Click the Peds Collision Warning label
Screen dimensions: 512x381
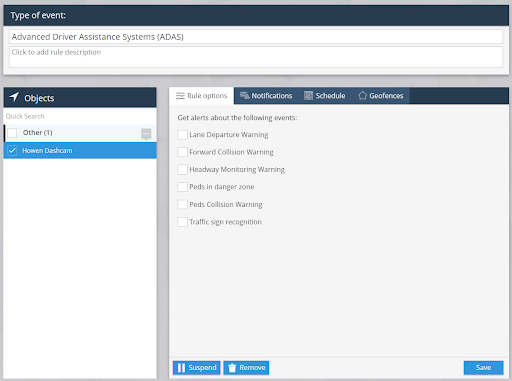[226, 204]
